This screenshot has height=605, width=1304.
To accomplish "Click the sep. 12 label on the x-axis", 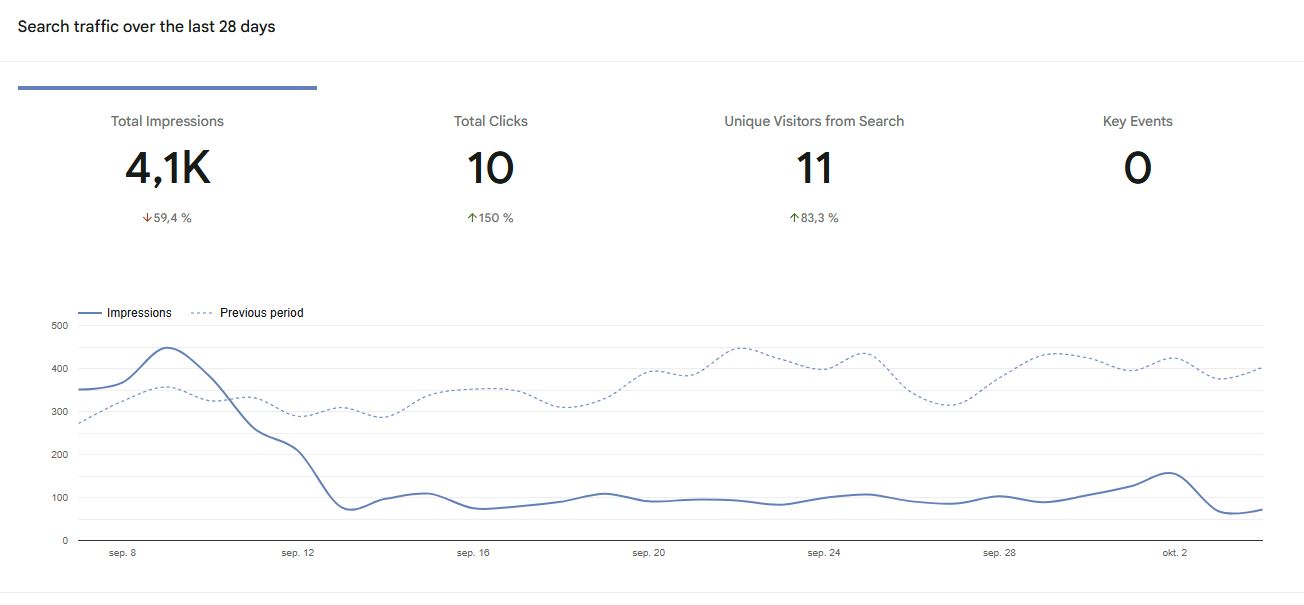I will coord(297,553).
